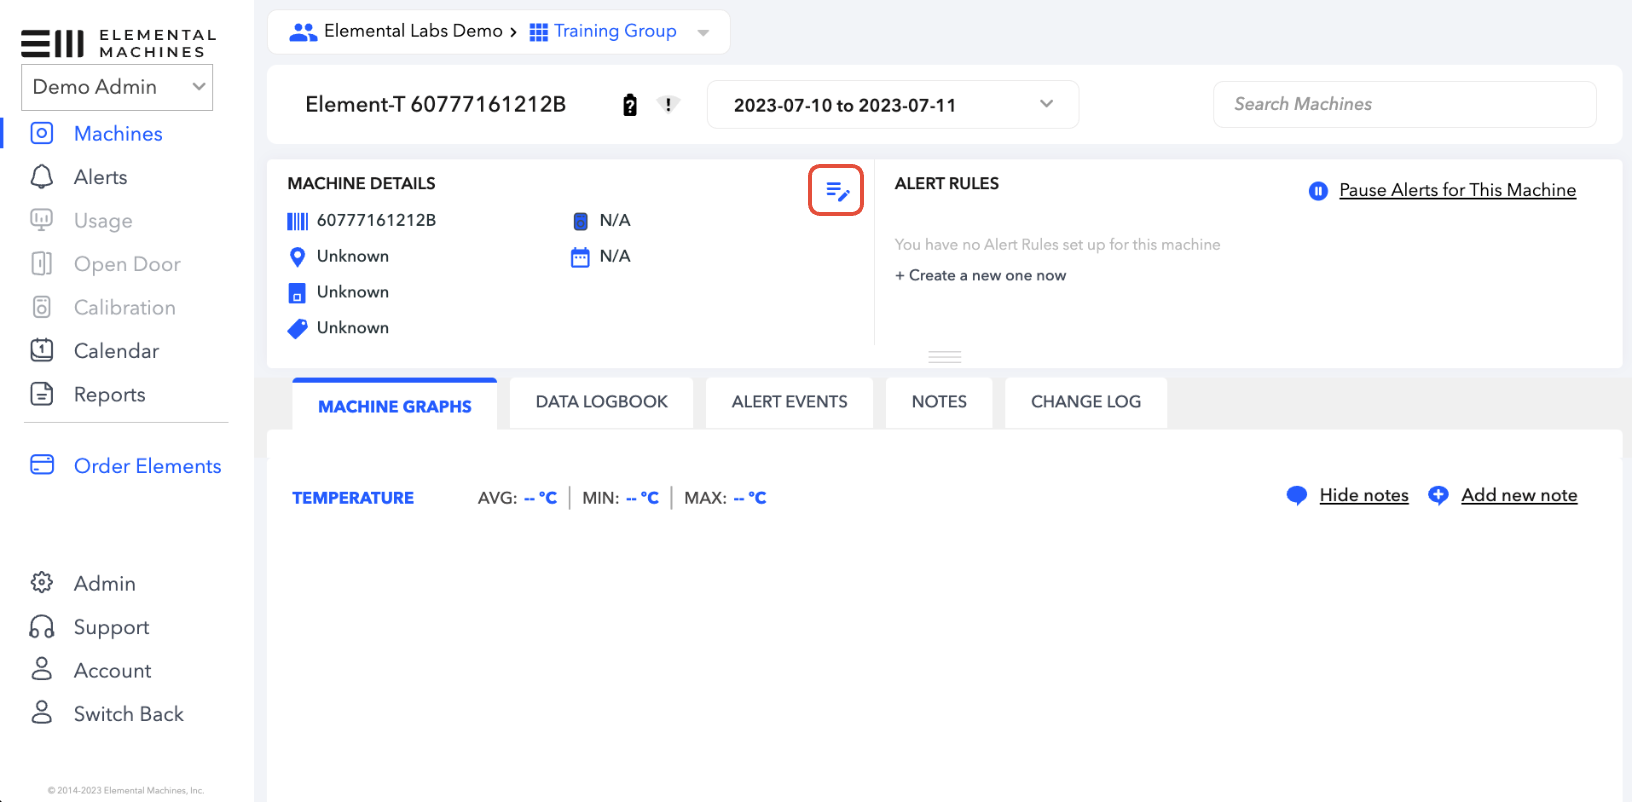Open the date range dropdown
The width and height of the screenshot is (1632, 802).
point(893,105)
